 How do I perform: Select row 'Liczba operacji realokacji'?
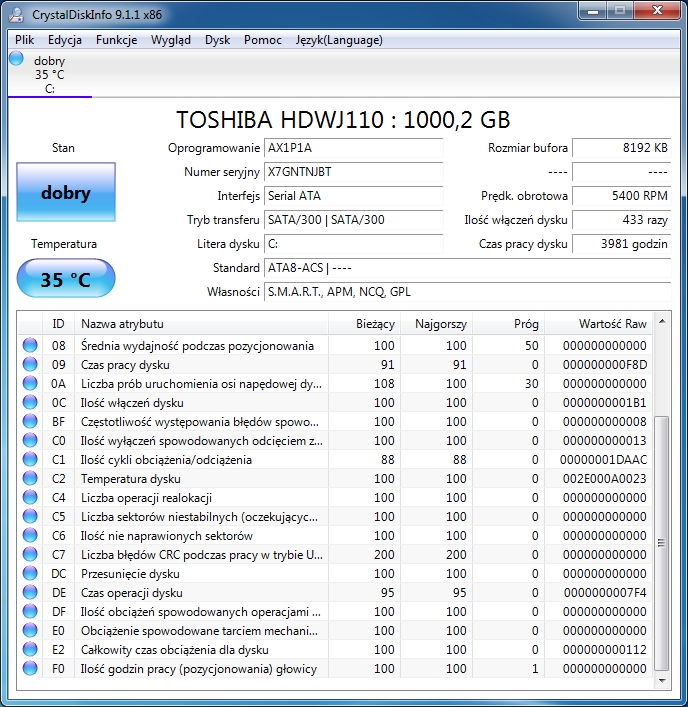[335, 497]
